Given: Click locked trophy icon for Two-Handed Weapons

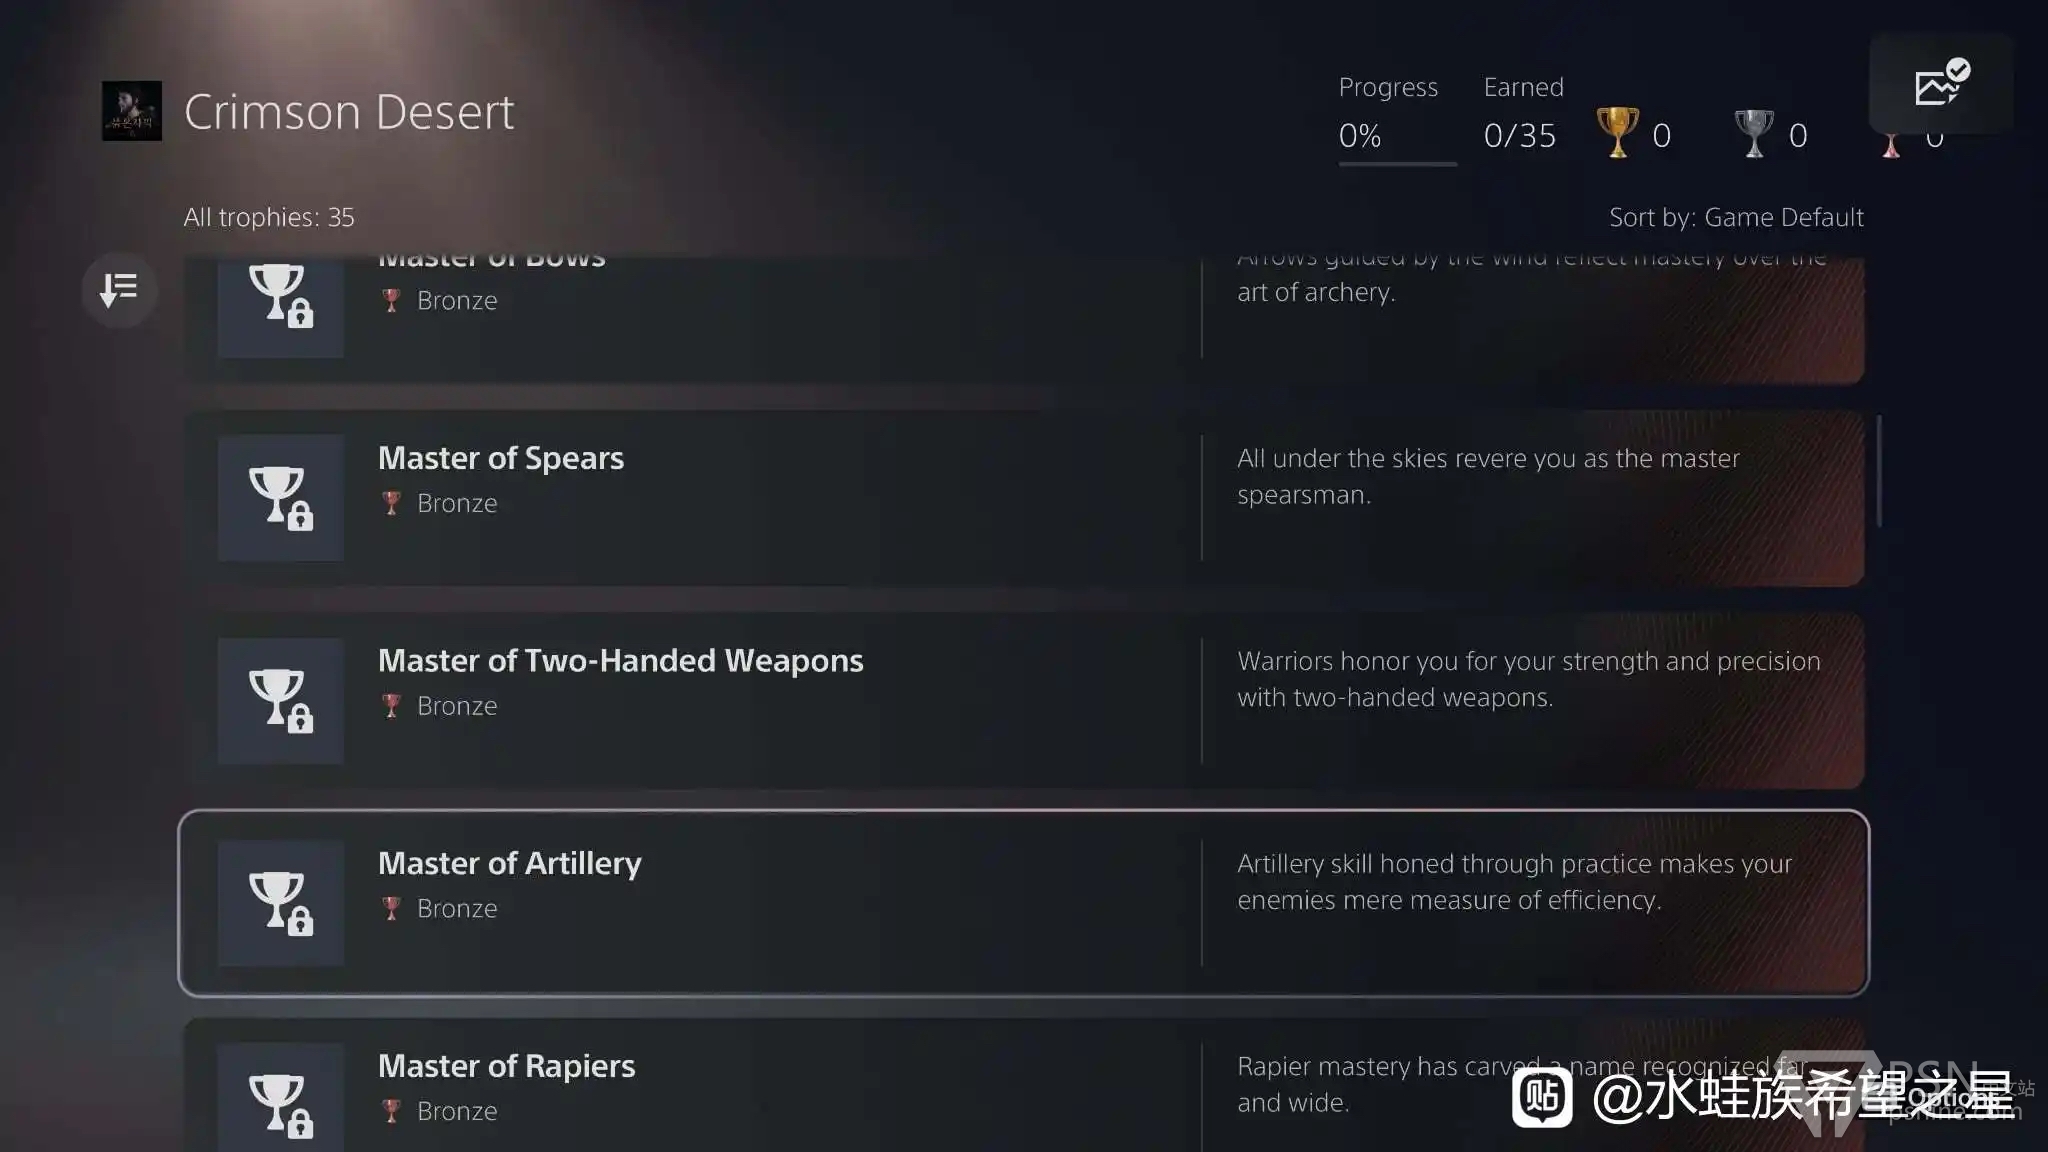Looking at the screenshot, I should point(281,701).
